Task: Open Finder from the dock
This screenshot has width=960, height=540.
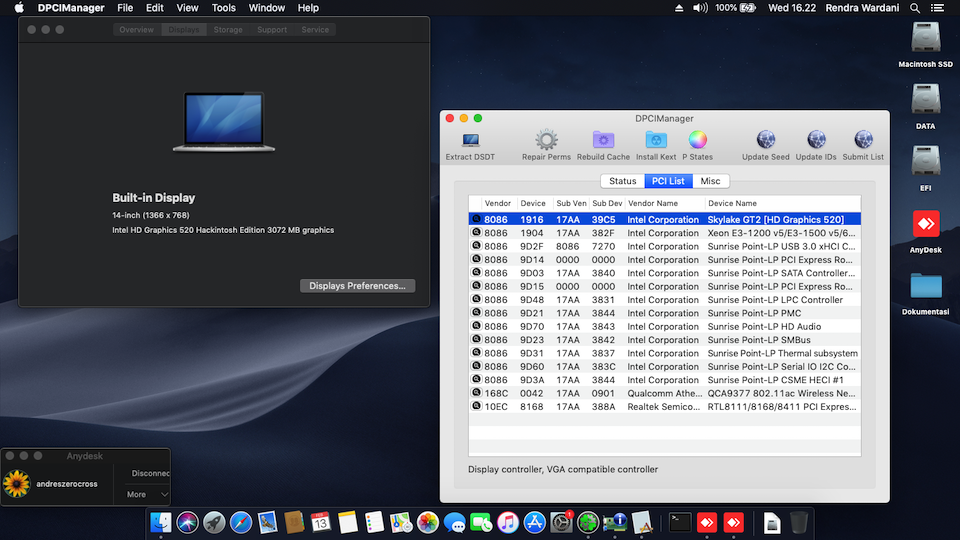Action: pyautogui.click(x=160, y=522)
